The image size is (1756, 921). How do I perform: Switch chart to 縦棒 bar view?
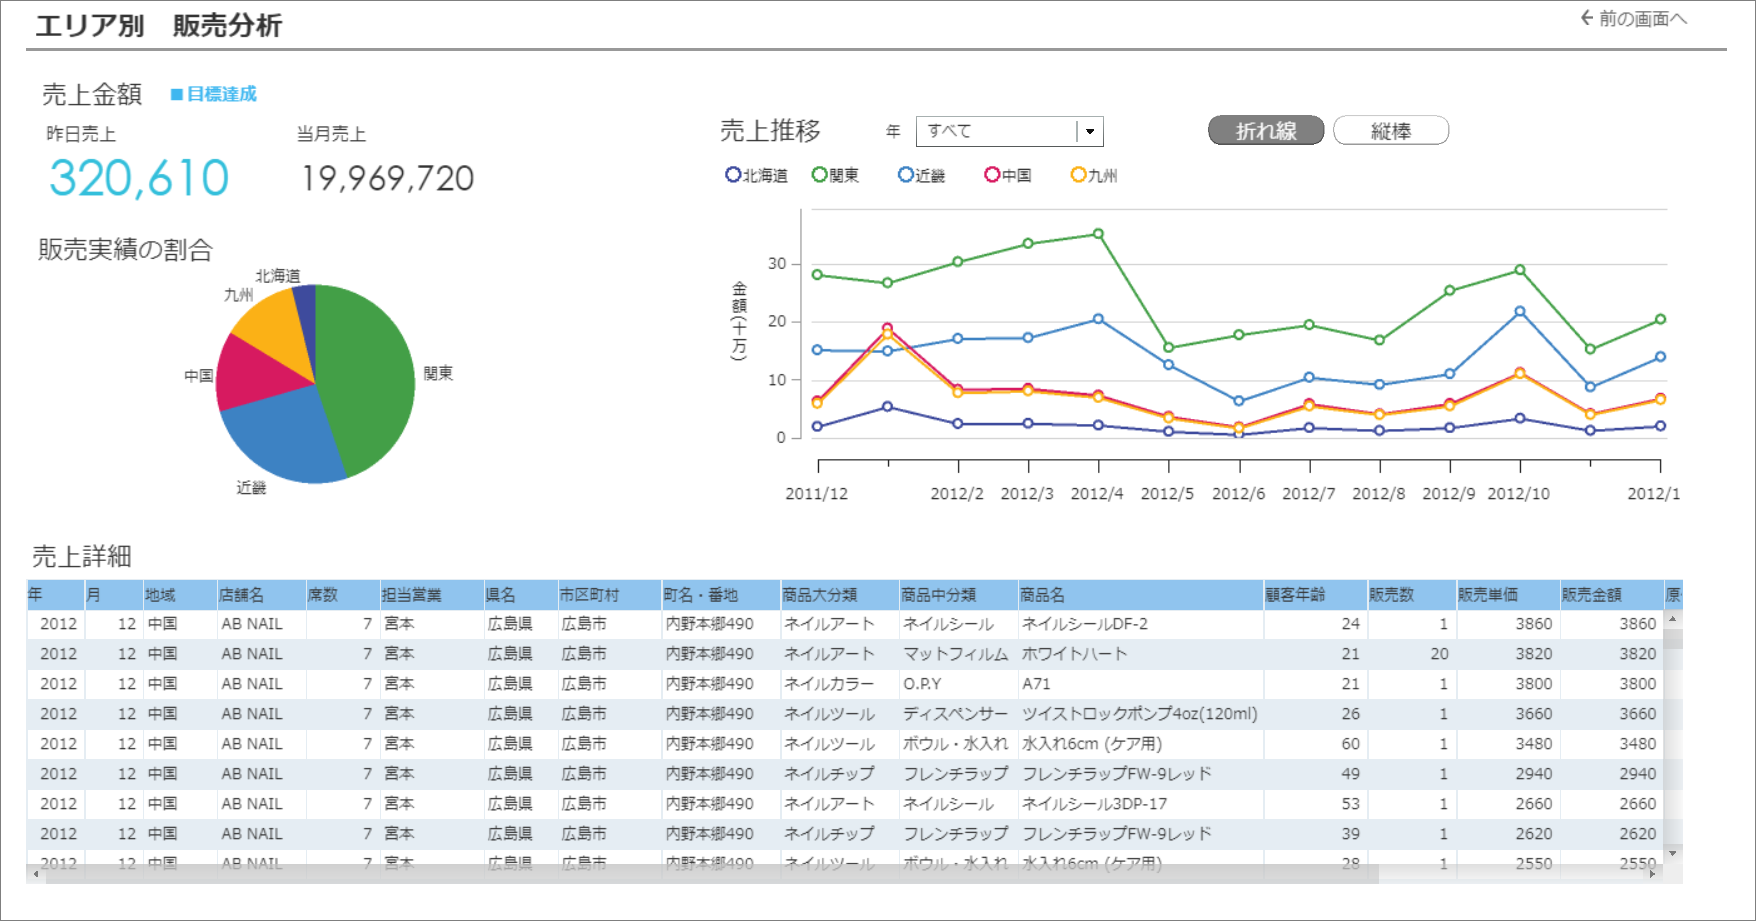pyautogui.click(x=1390, y=131)
